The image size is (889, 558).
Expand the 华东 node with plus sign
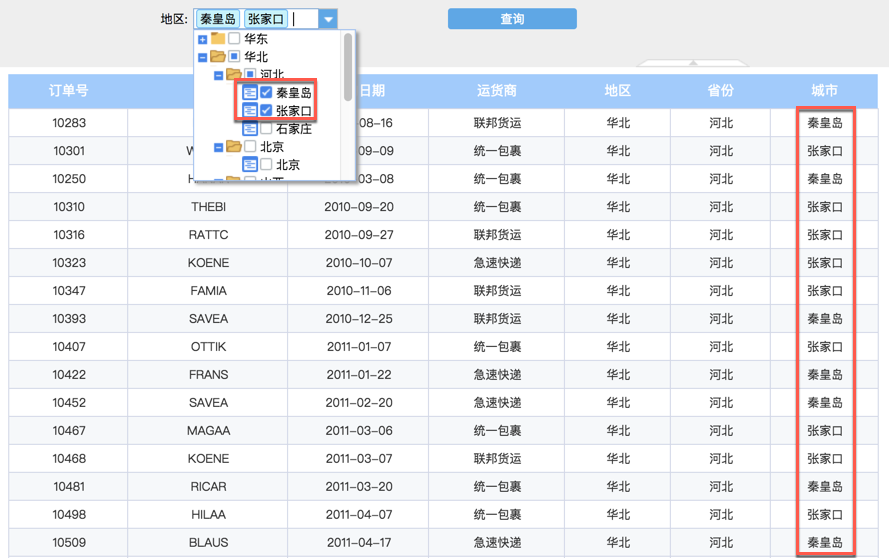pyautogui.click(x=202, y=40)
